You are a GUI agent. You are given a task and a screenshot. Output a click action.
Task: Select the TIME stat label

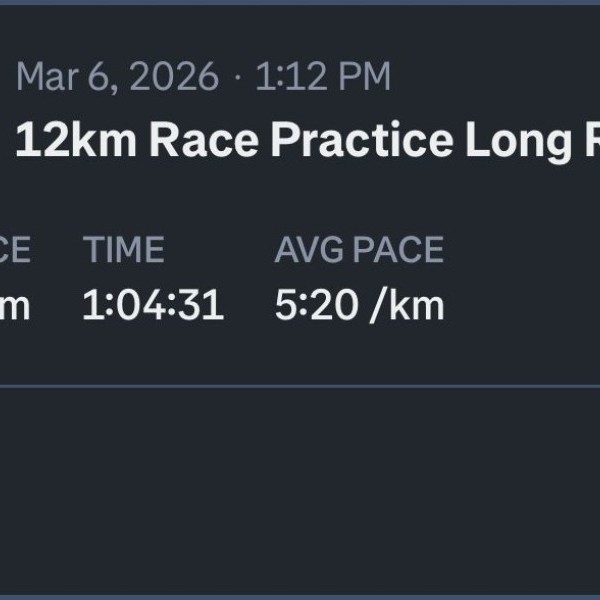coord(123,249)
